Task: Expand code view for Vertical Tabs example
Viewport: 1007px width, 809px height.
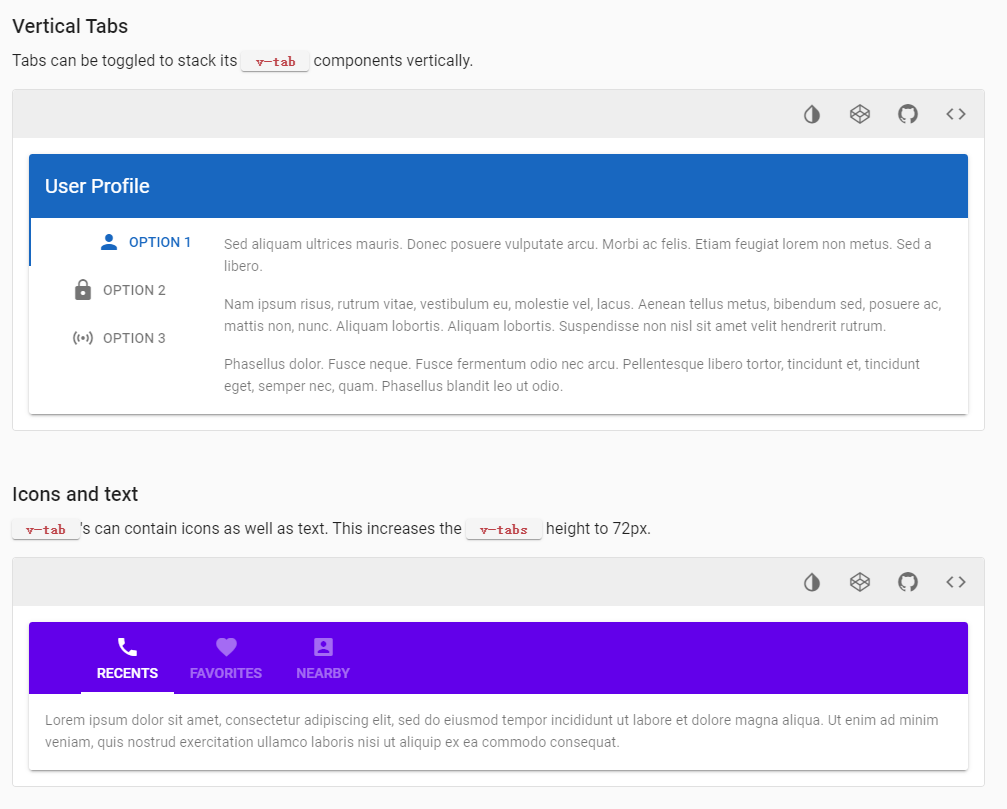Action: click(955, 113)
